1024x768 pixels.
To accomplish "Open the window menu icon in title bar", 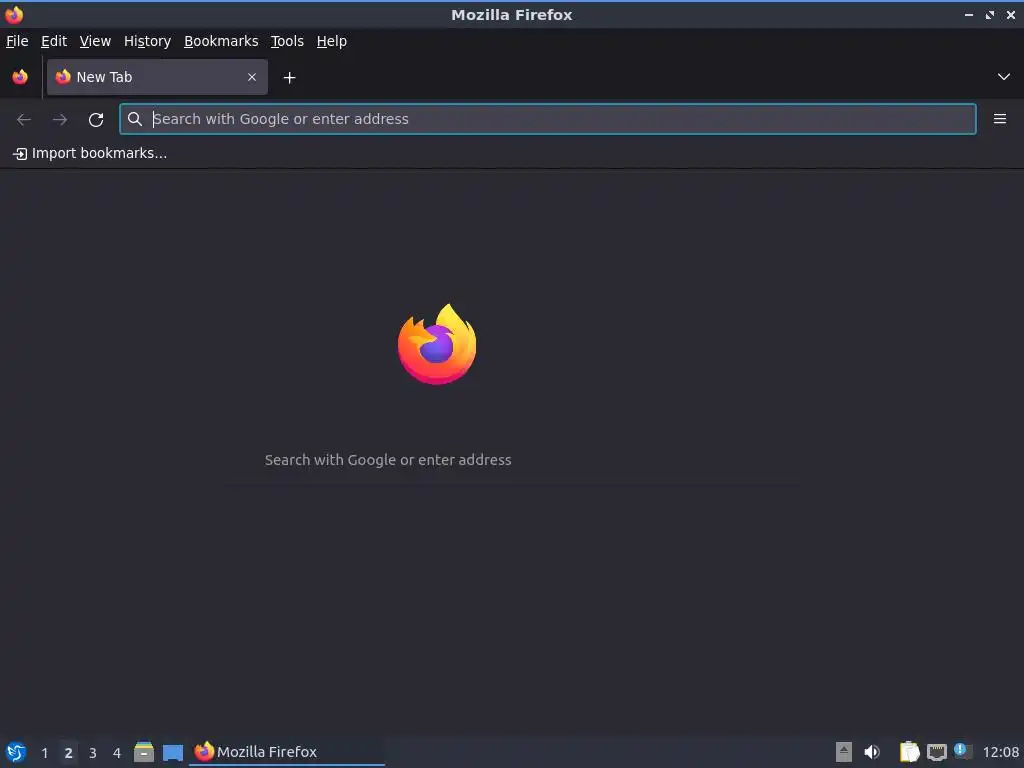I will coord(14,14).
